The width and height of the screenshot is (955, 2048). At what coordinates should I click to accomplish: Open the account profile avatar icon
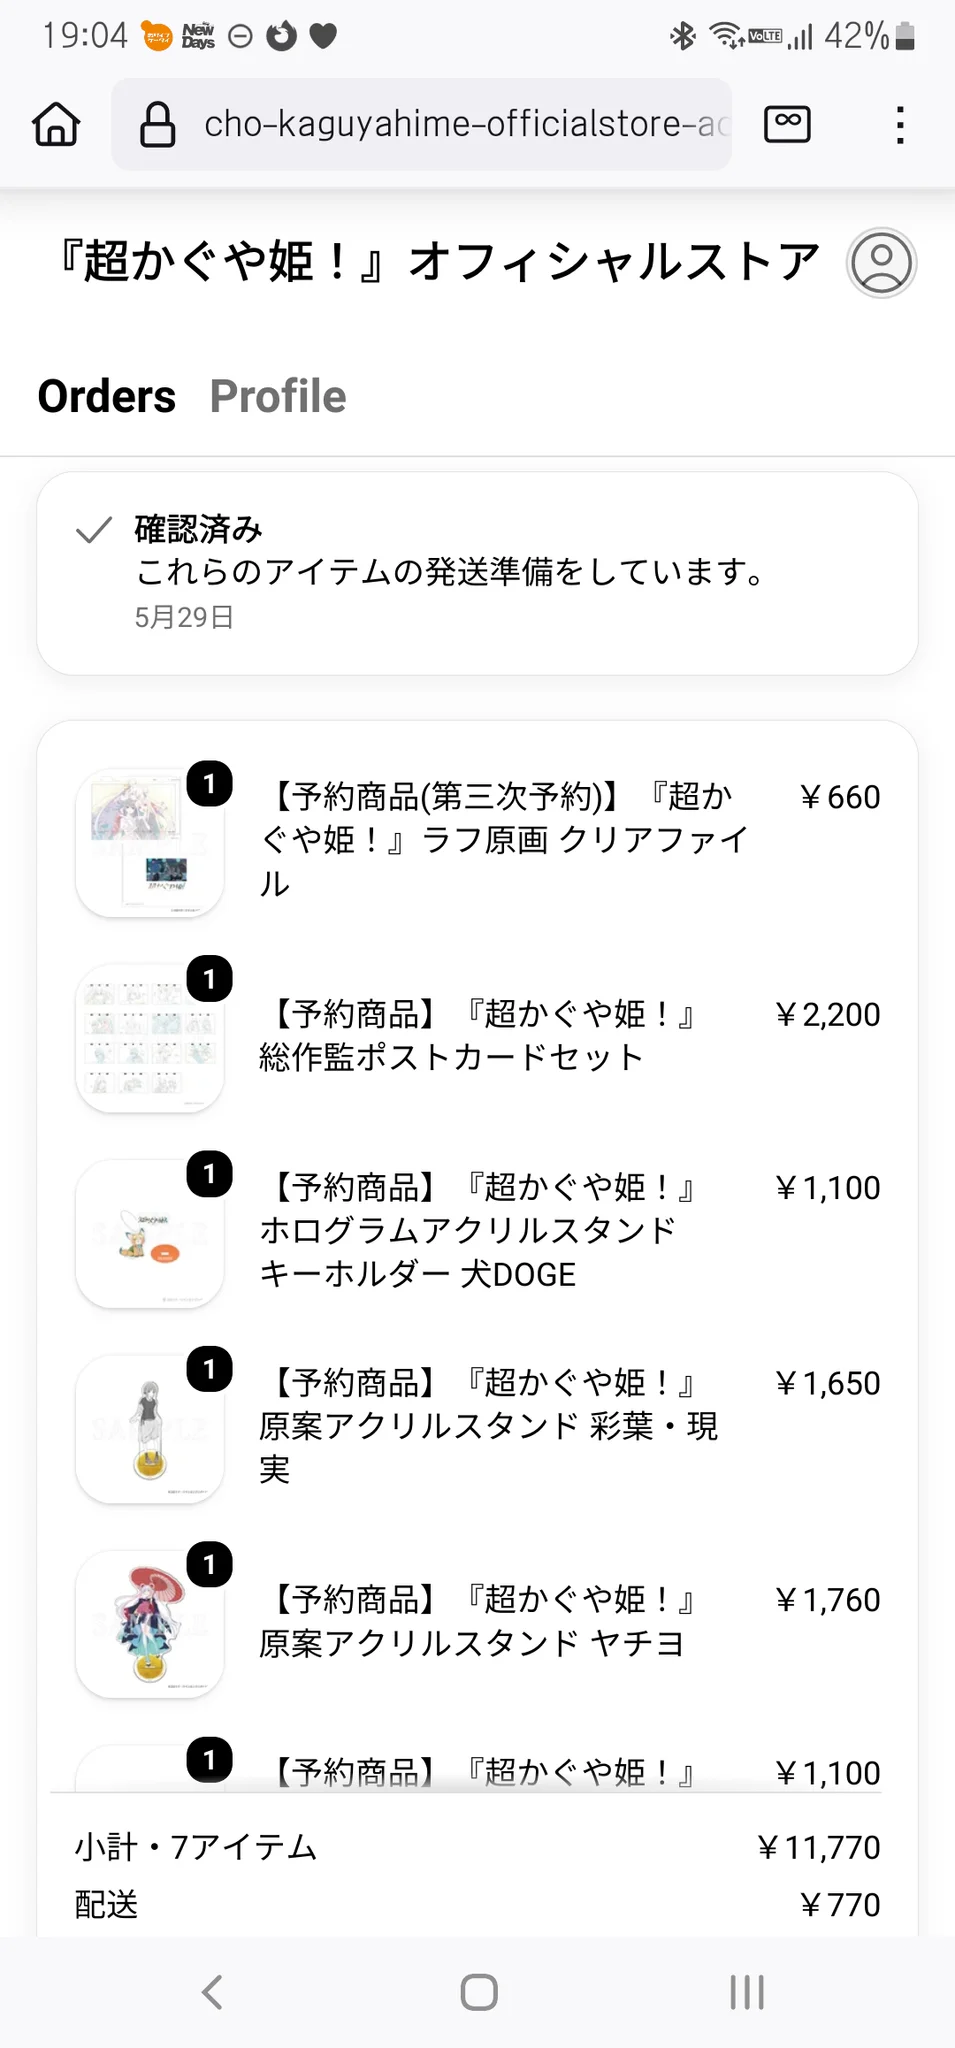[881, 263]
